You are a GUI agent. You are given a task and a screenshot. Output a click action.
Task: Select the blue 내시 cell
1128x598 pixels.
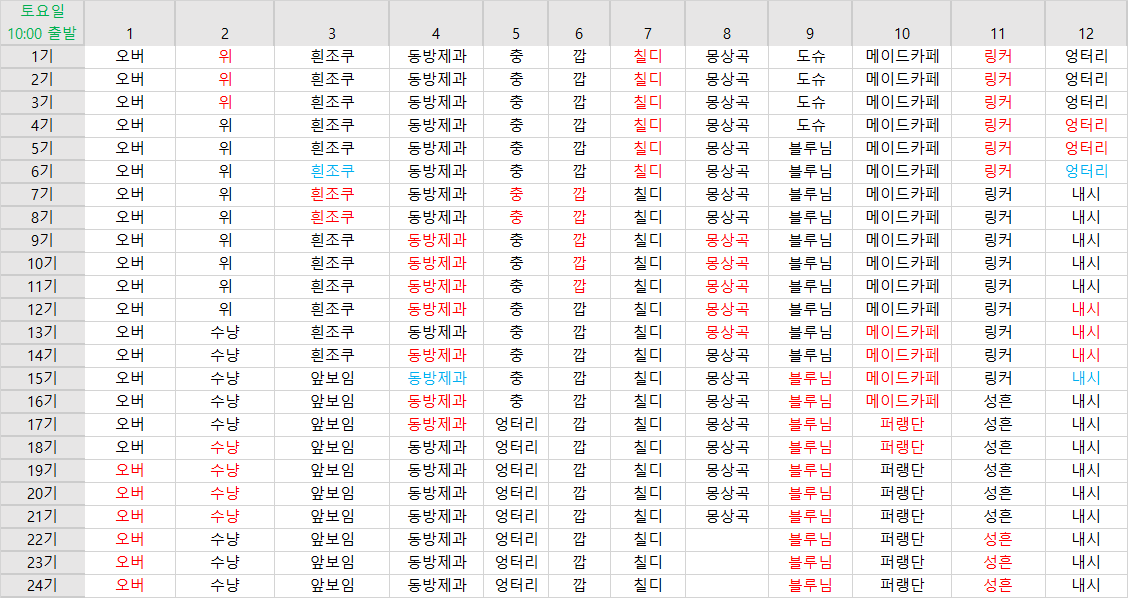(x=1086, y=378)
